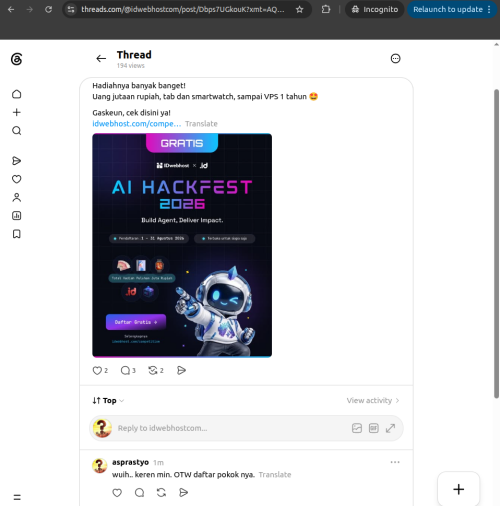Image resolution: width=500 pixels, height=506 pixels.
Task: Reload the page
Action: (49, 9)
